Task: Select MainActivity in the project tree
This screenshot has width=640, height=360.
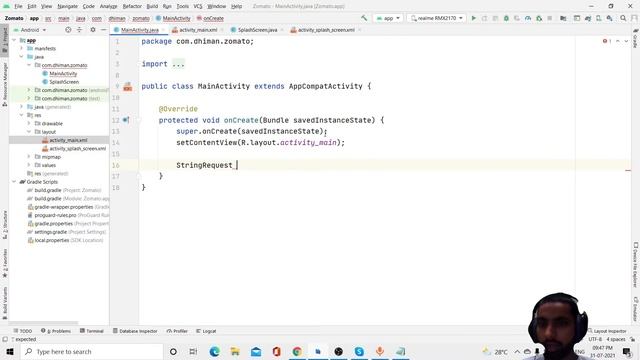Action: pos(63,73)
